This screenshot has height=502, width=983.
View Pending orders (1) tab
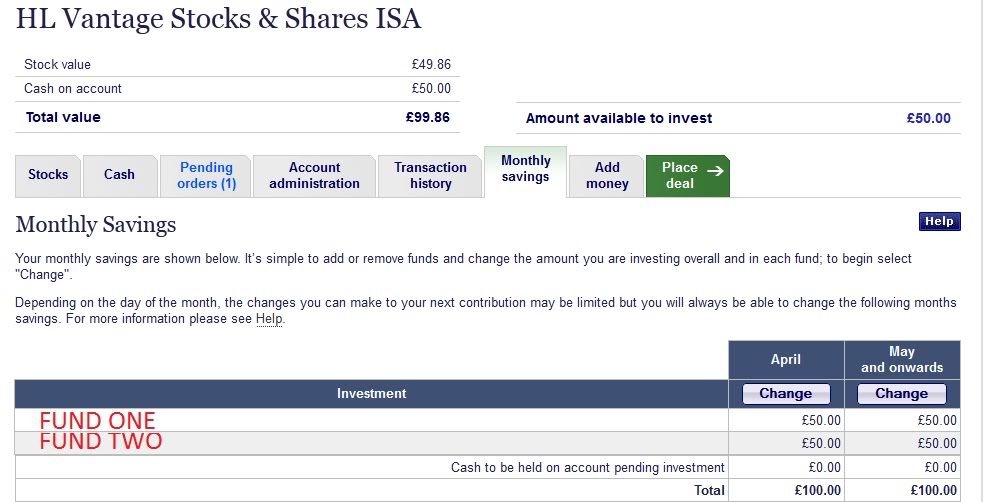[206, 175]
